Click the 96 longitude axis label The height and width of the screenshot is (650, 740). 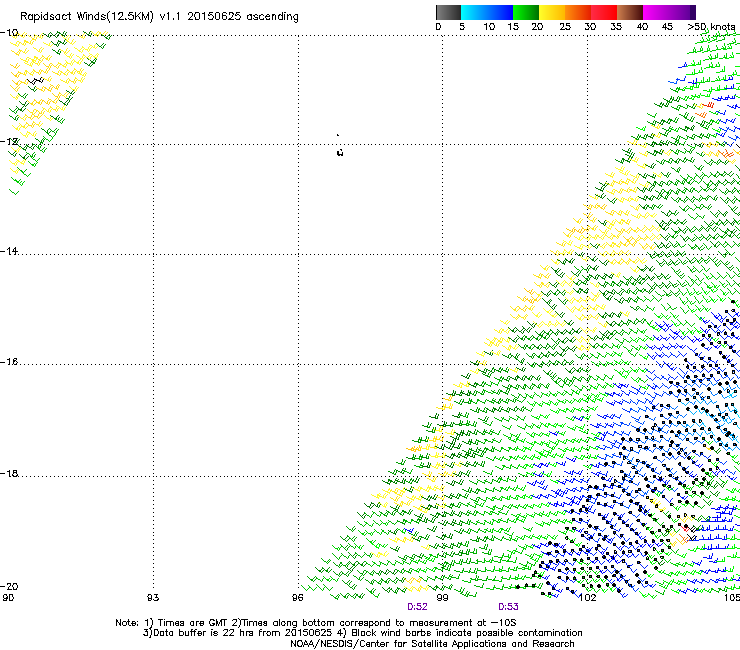(297, 598)
